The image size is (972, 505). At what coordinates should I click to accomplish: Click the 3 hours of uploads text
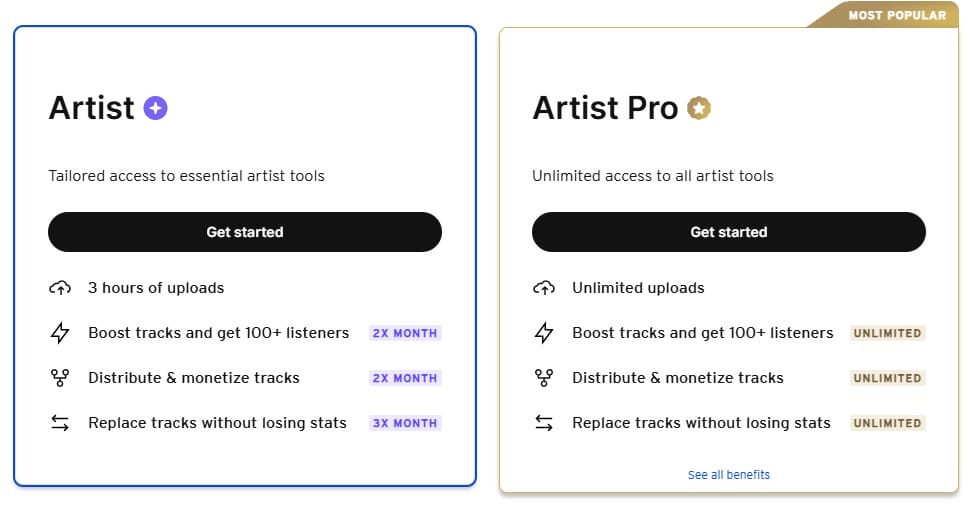pos(156,288)
